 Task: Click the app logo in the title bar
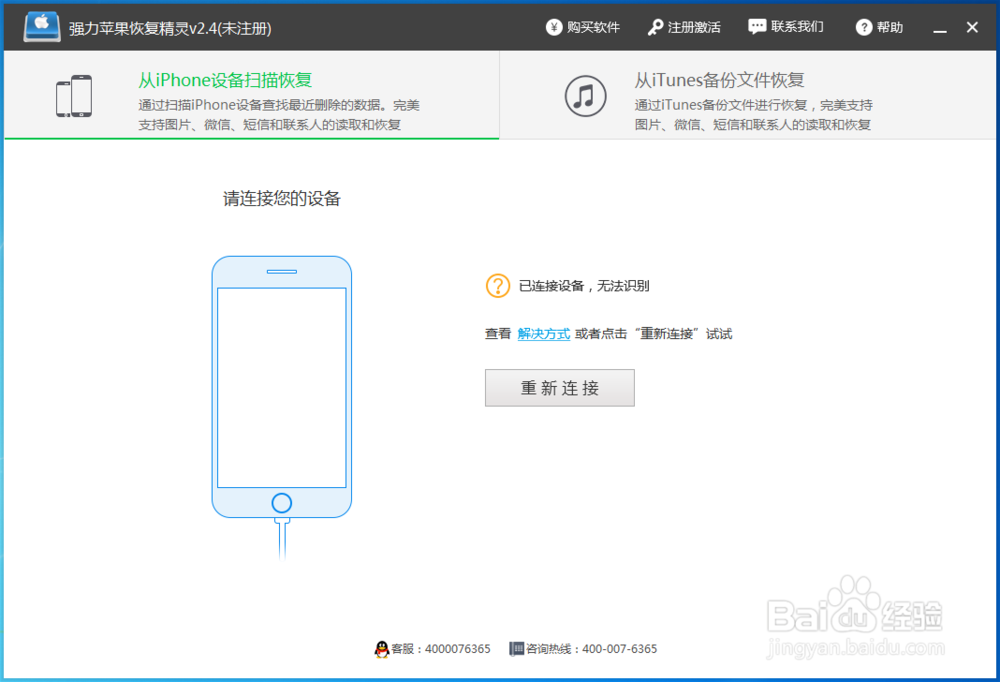point(40,26)
